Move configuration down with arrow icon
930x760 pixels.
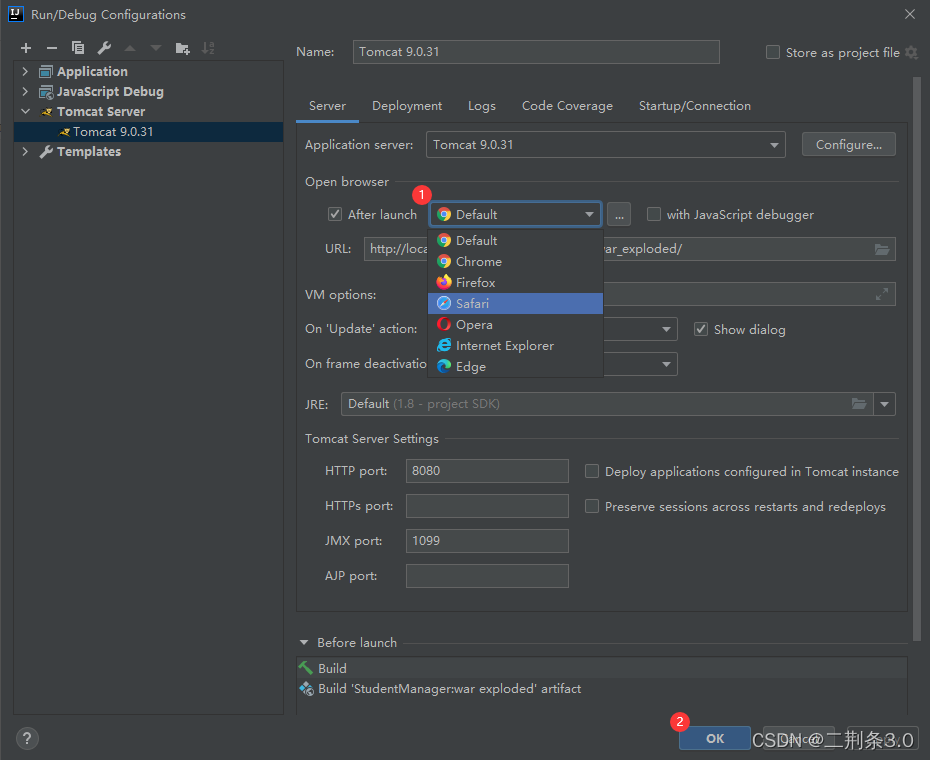[x=156, y=48]
